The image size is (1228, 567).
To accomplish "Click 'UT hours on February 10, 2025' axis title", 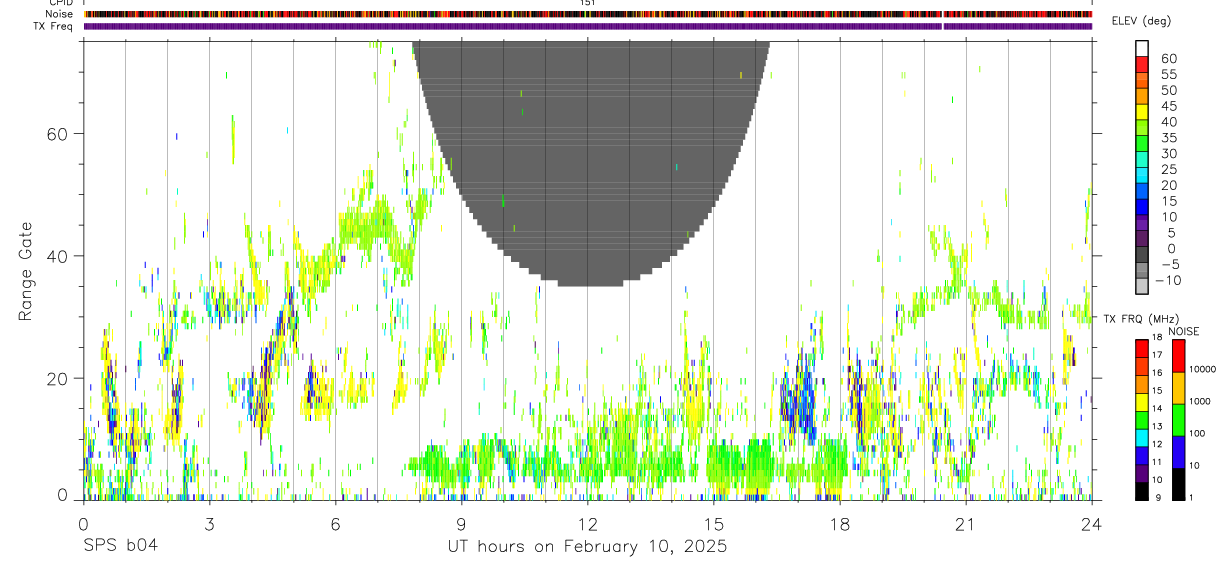I will click(587, 547).
